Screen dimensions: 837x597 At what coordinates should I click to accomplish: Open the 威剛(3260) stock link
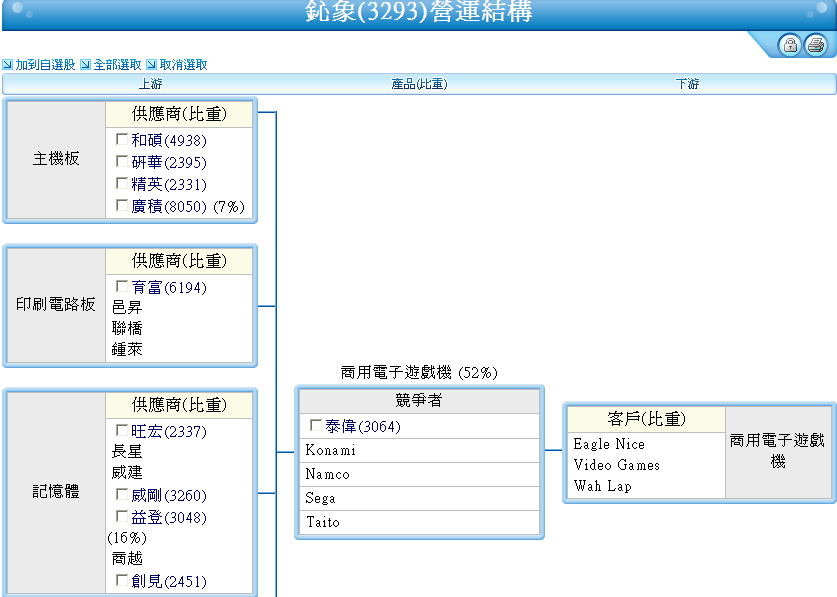pos(169,496)
